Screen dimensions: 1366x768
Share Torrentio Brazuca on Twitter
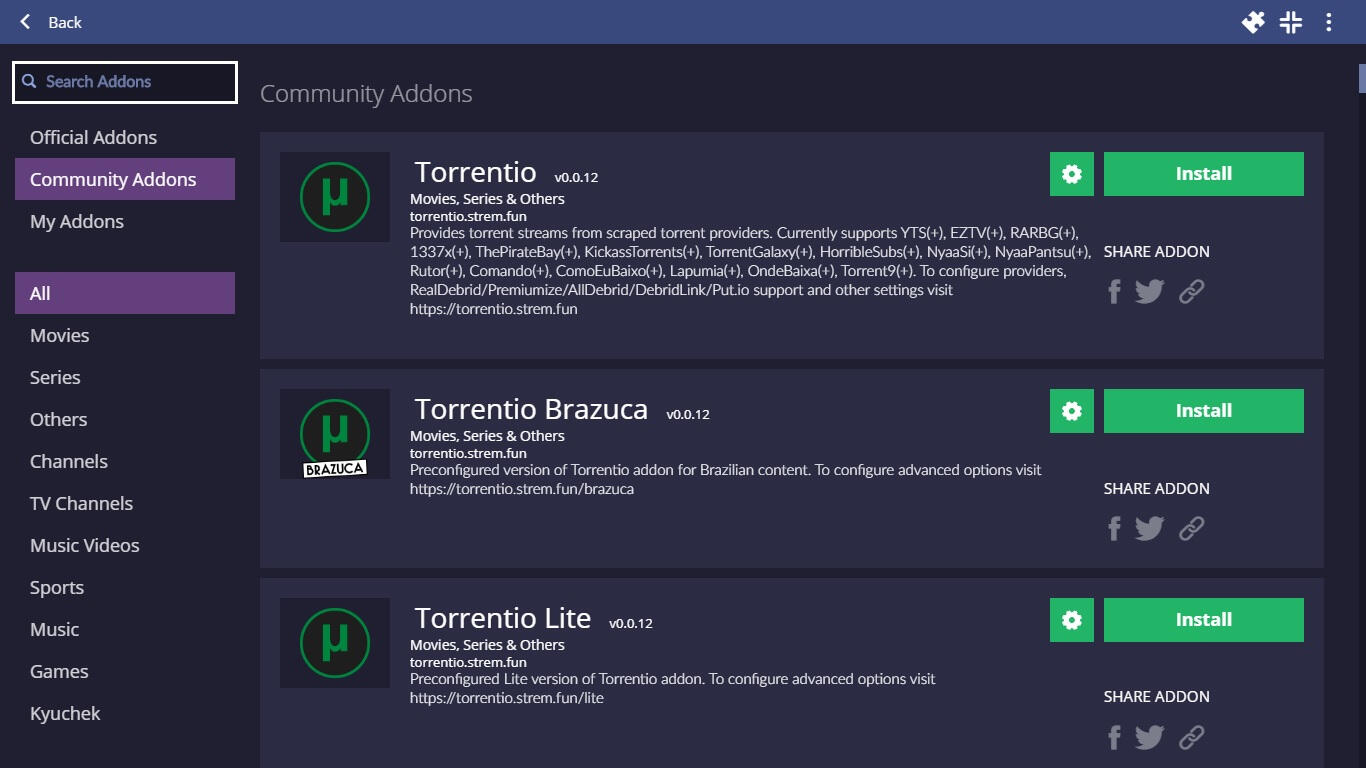point(1150,529)
